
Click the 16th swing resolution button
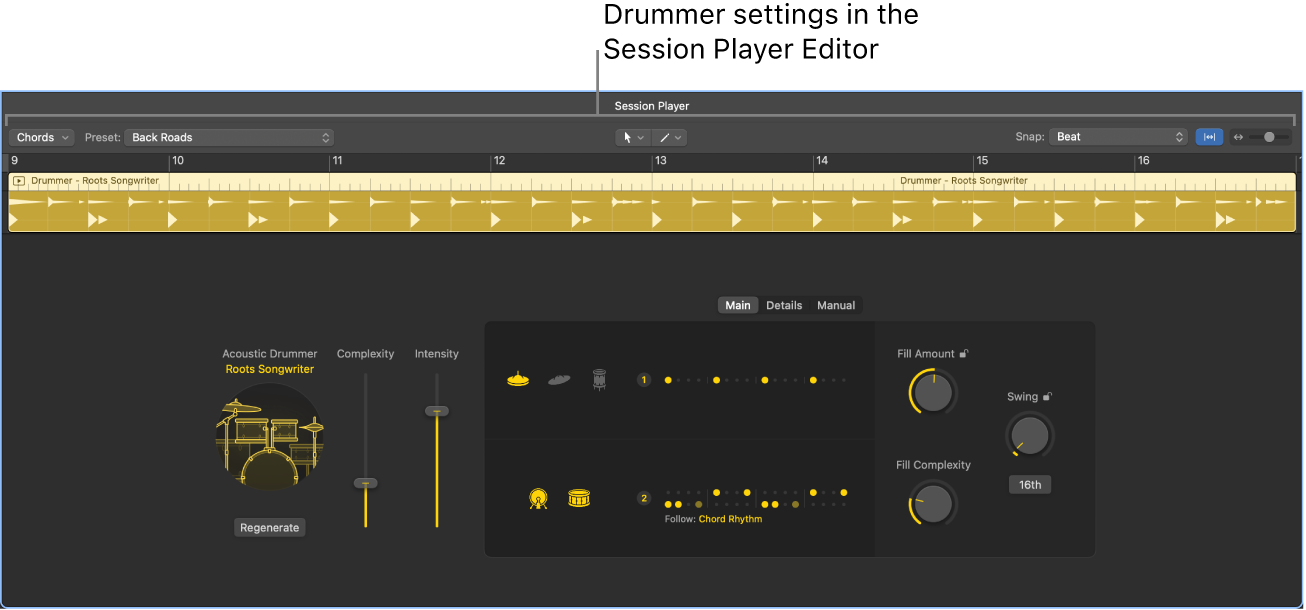(1030, 485)
